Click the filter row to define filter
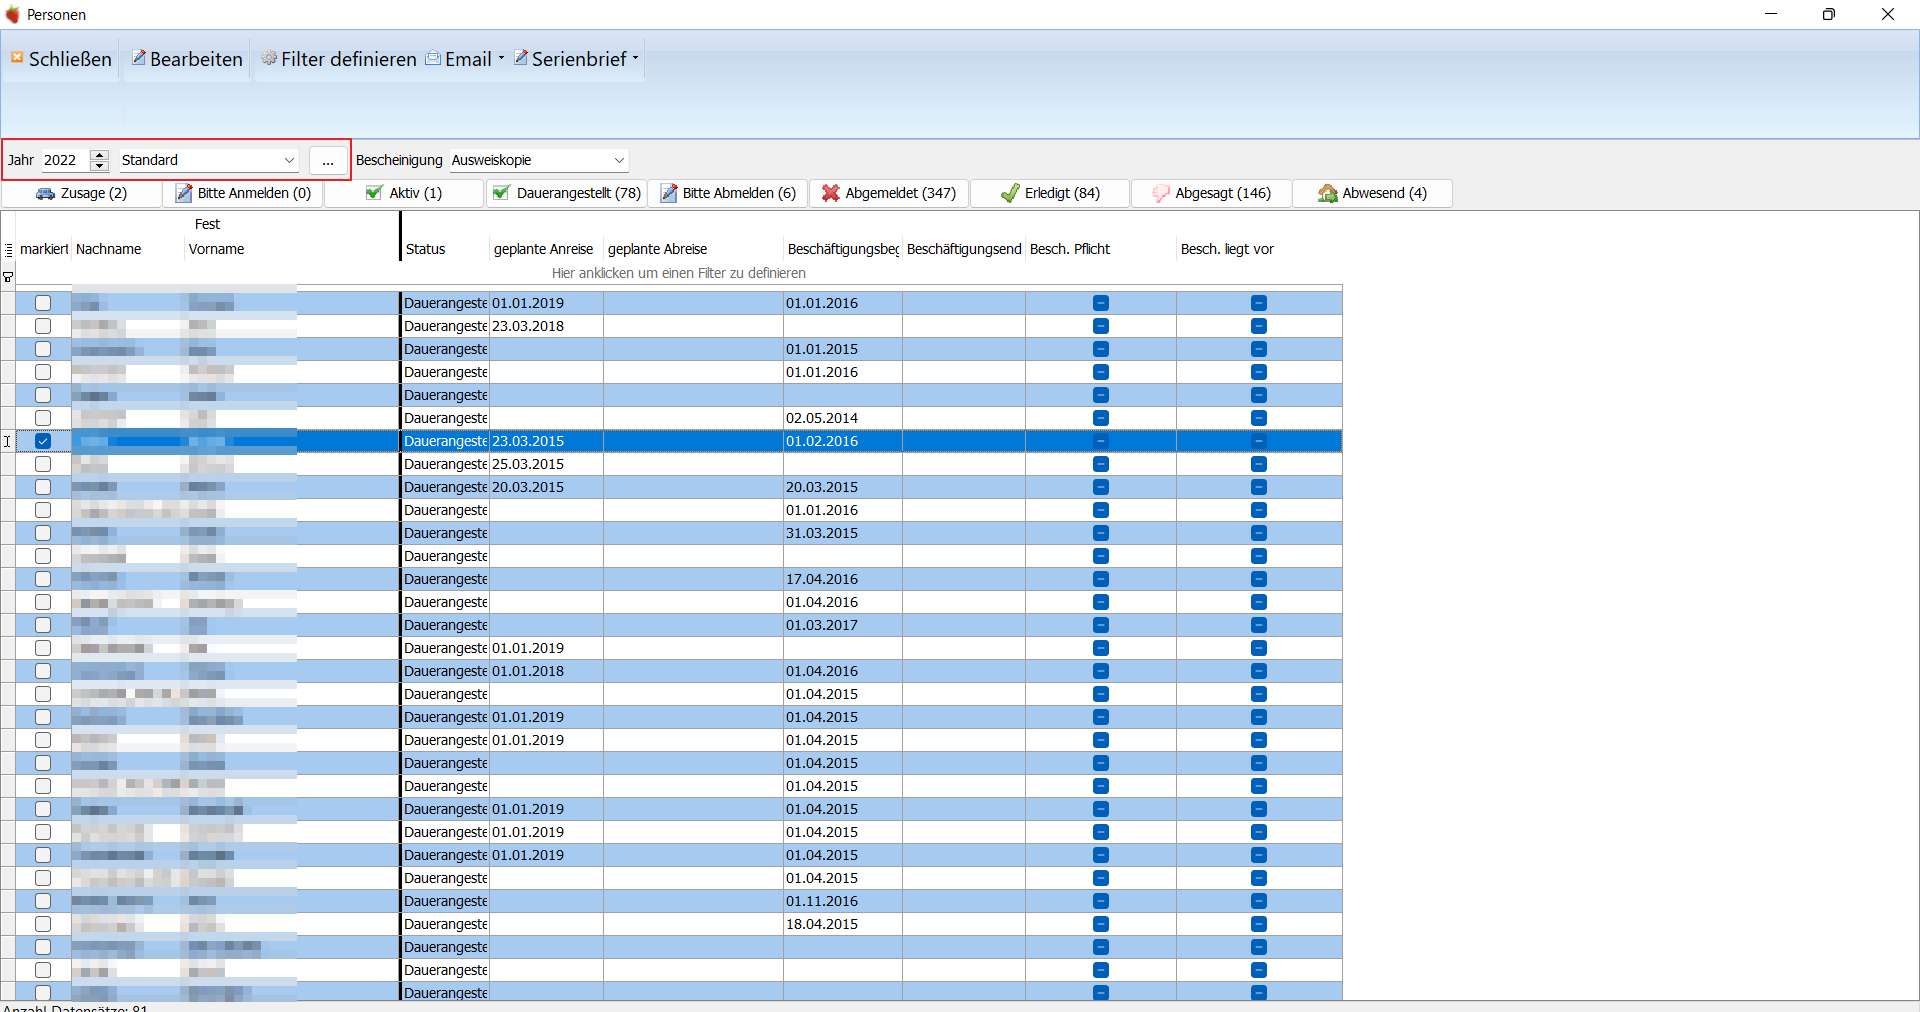The width and height of the screenshot is (1920, 1012). [x=679, y=273]
